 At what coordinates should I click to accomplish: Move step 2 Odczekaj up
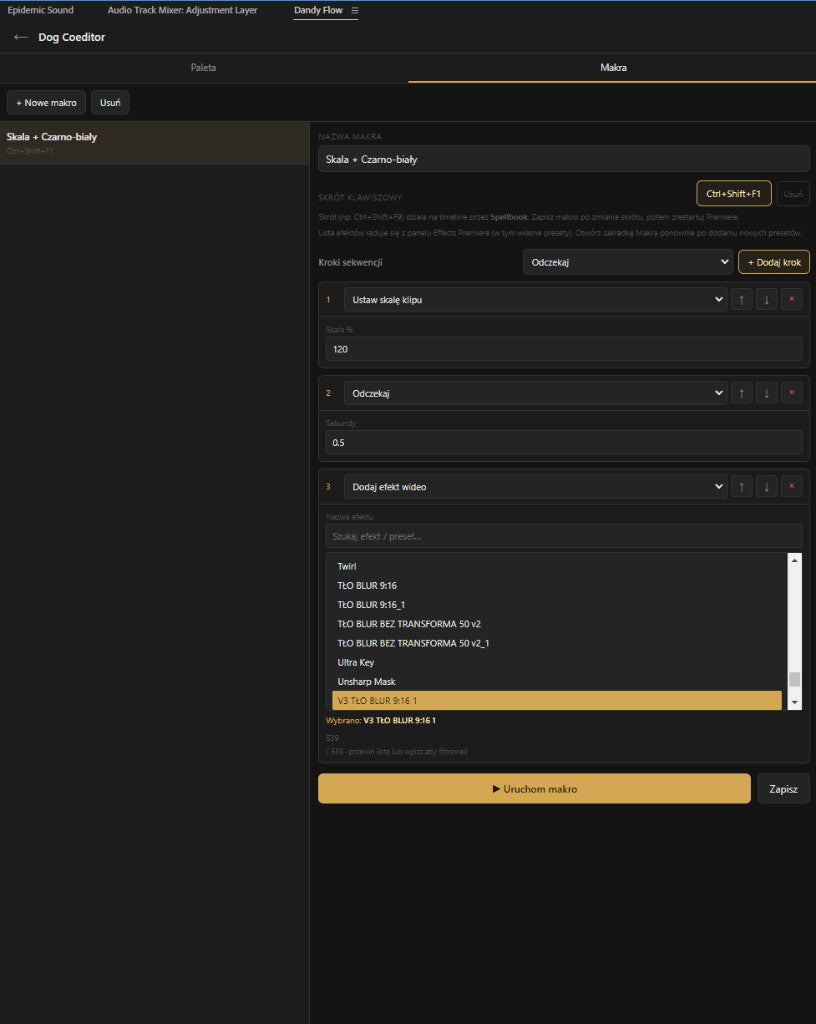click(x=742, y=393)
